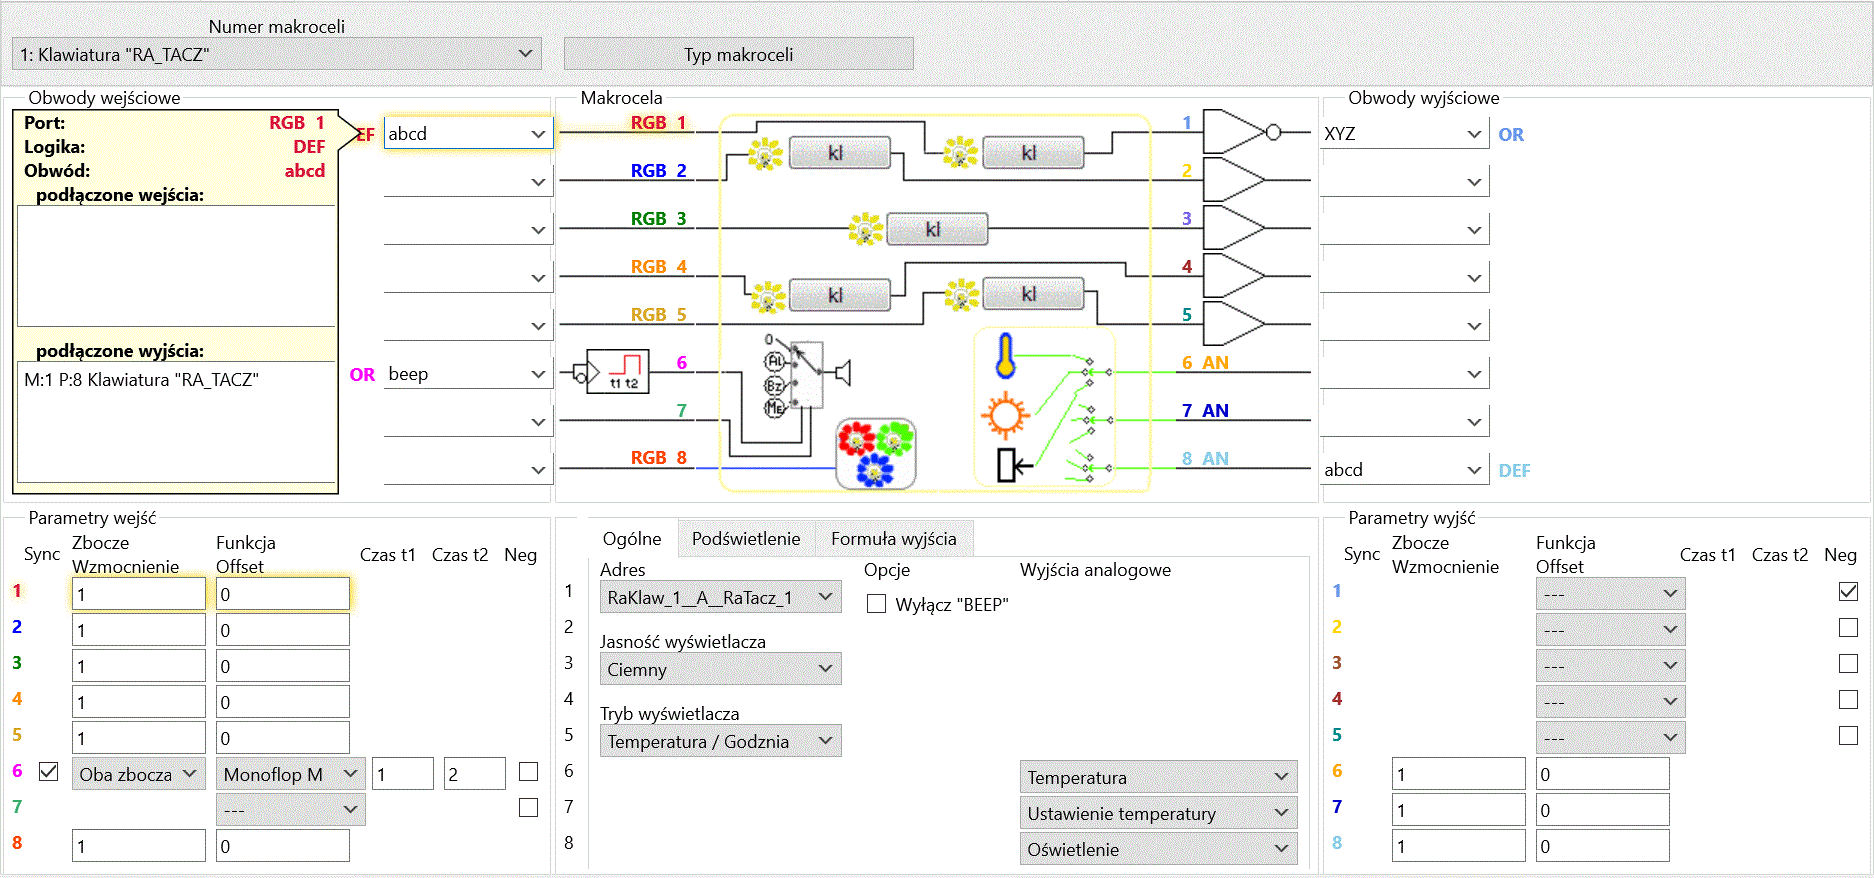Viewport: 1874px width, 878px height.
Task: Click the orange sun light sensor icon
Action: point(1005,415)
